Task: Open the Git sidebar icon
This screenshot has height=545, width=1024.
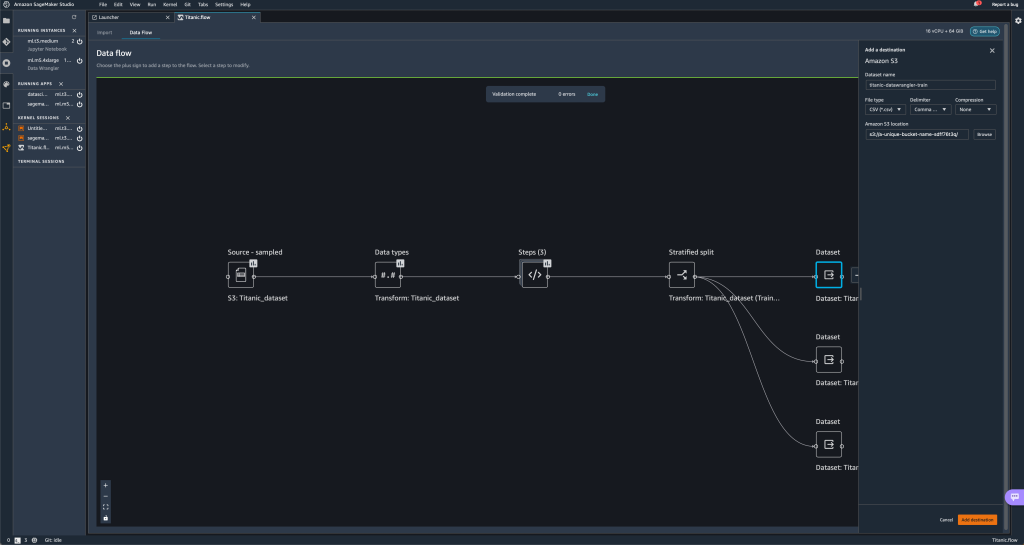Action: pos(7,42)
